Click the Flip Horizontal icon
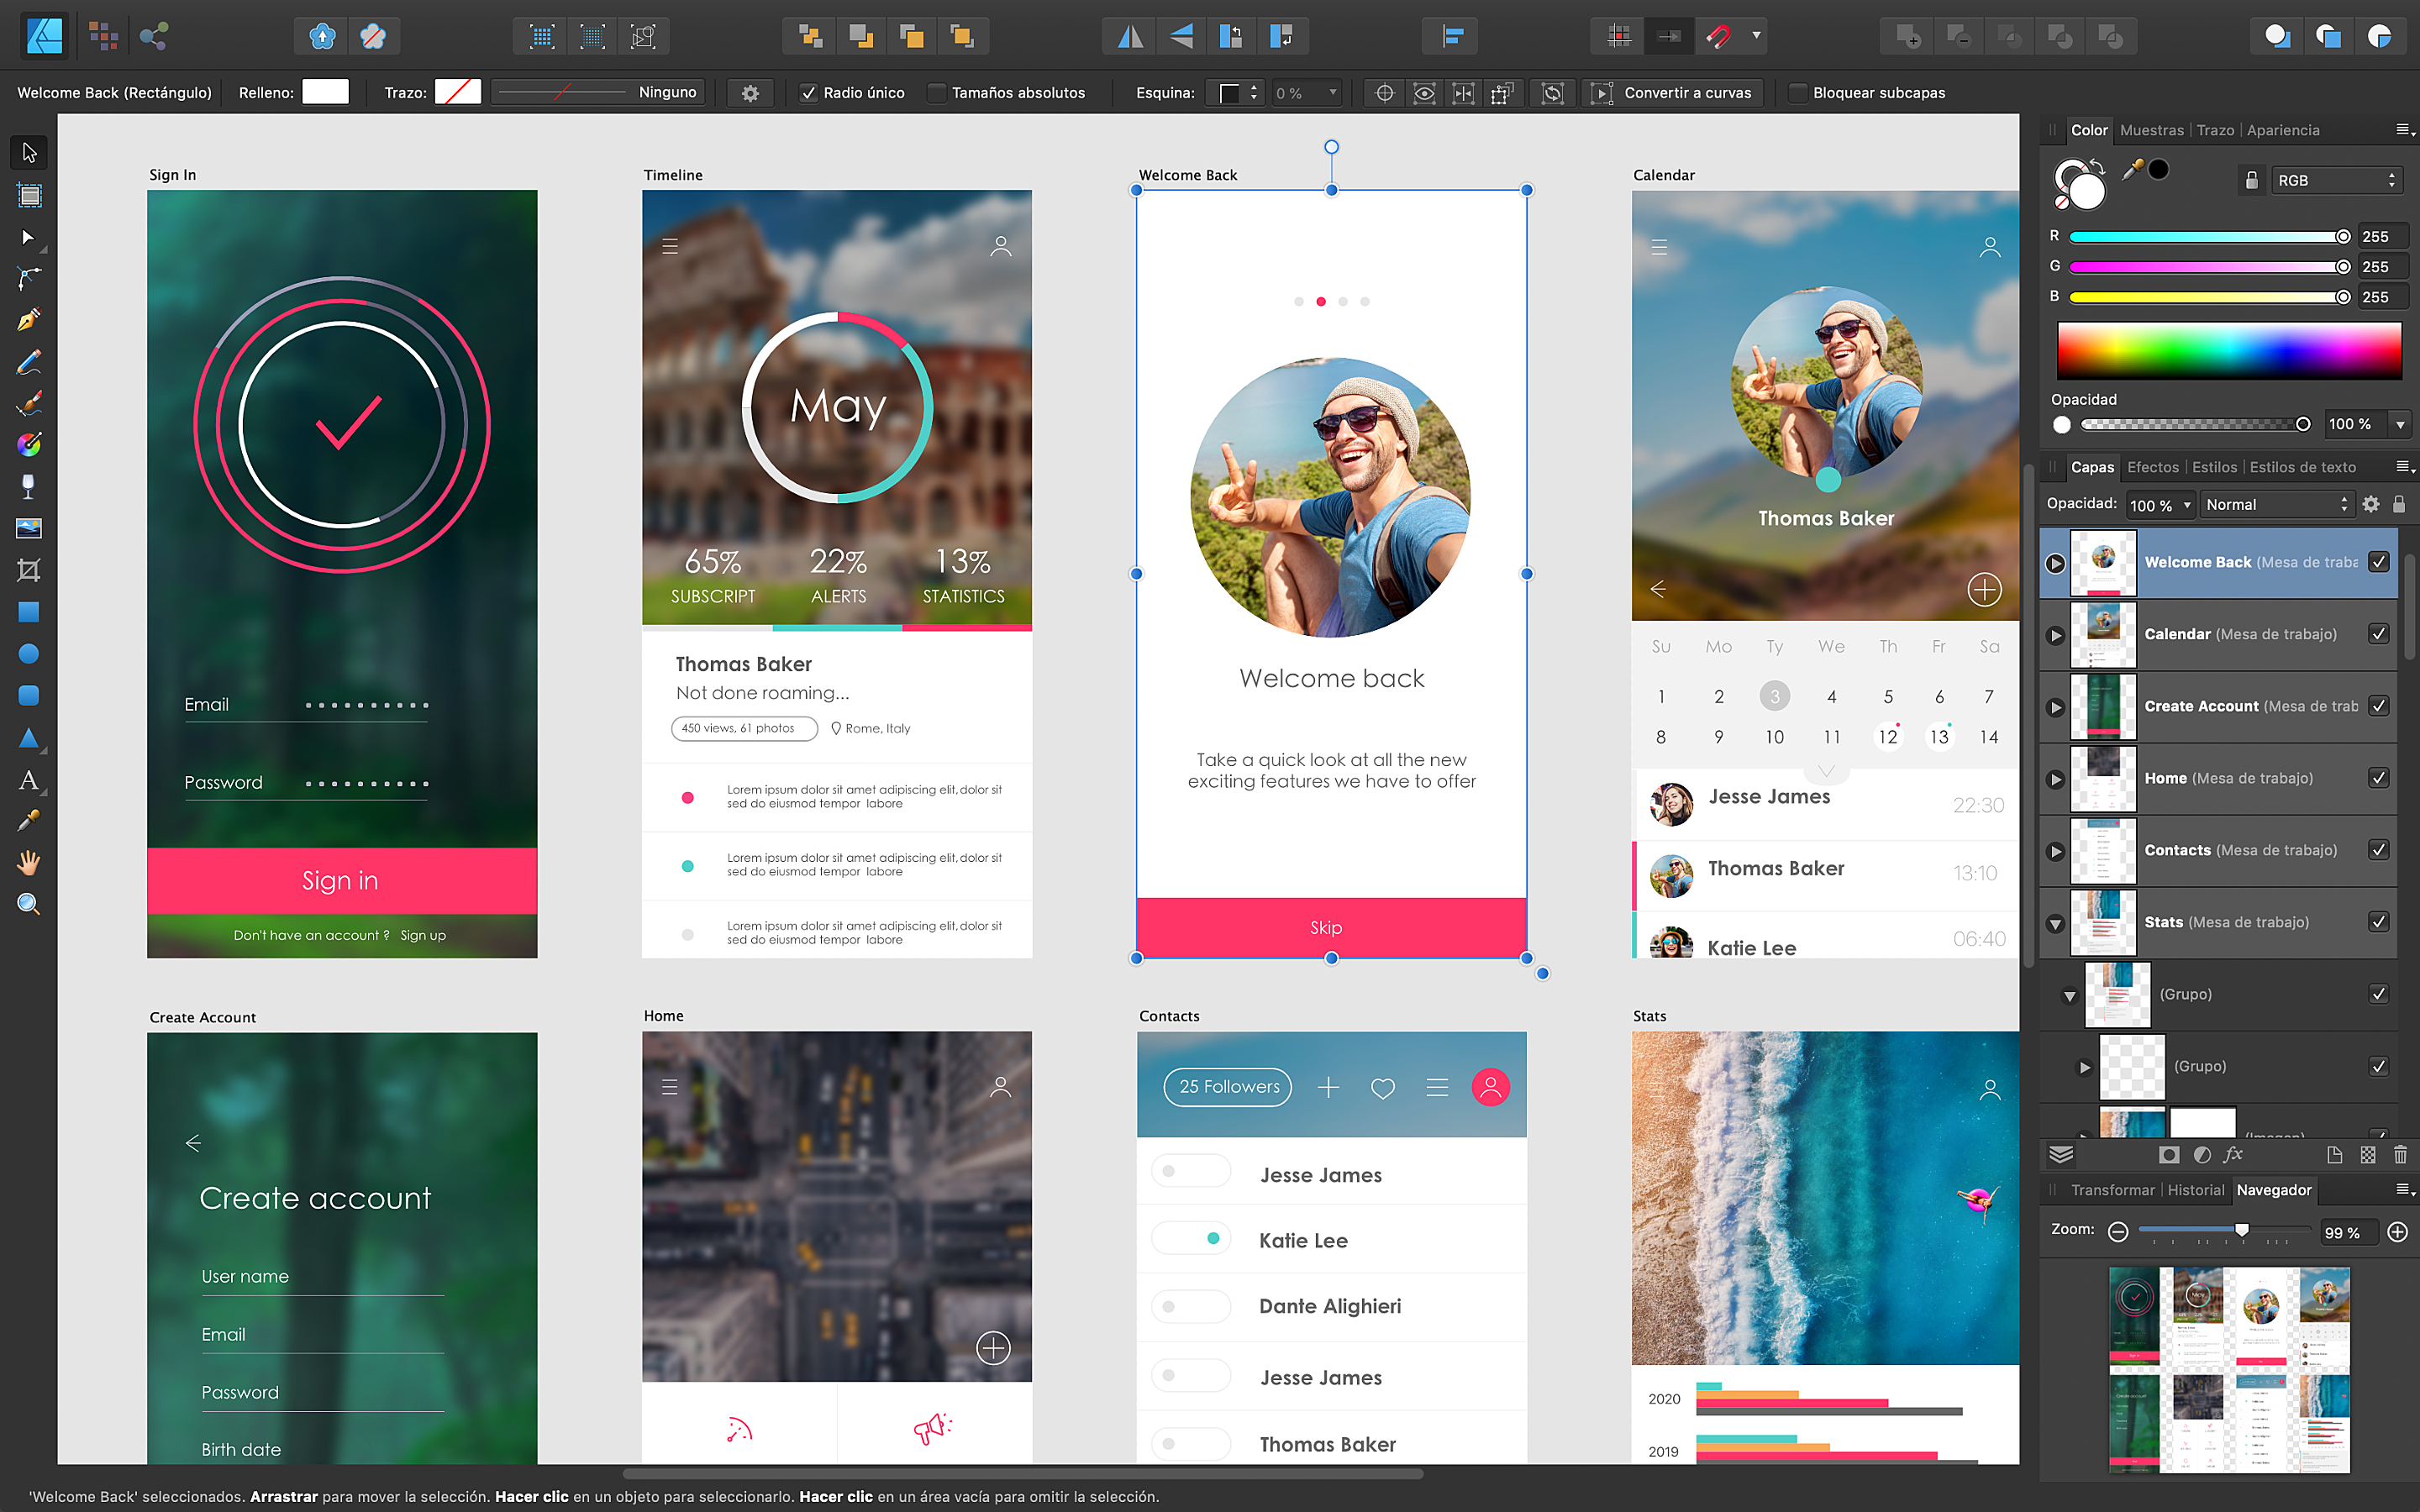Image resolution: width=2420 pixels, height=1512 pixels. point(1130,37)
